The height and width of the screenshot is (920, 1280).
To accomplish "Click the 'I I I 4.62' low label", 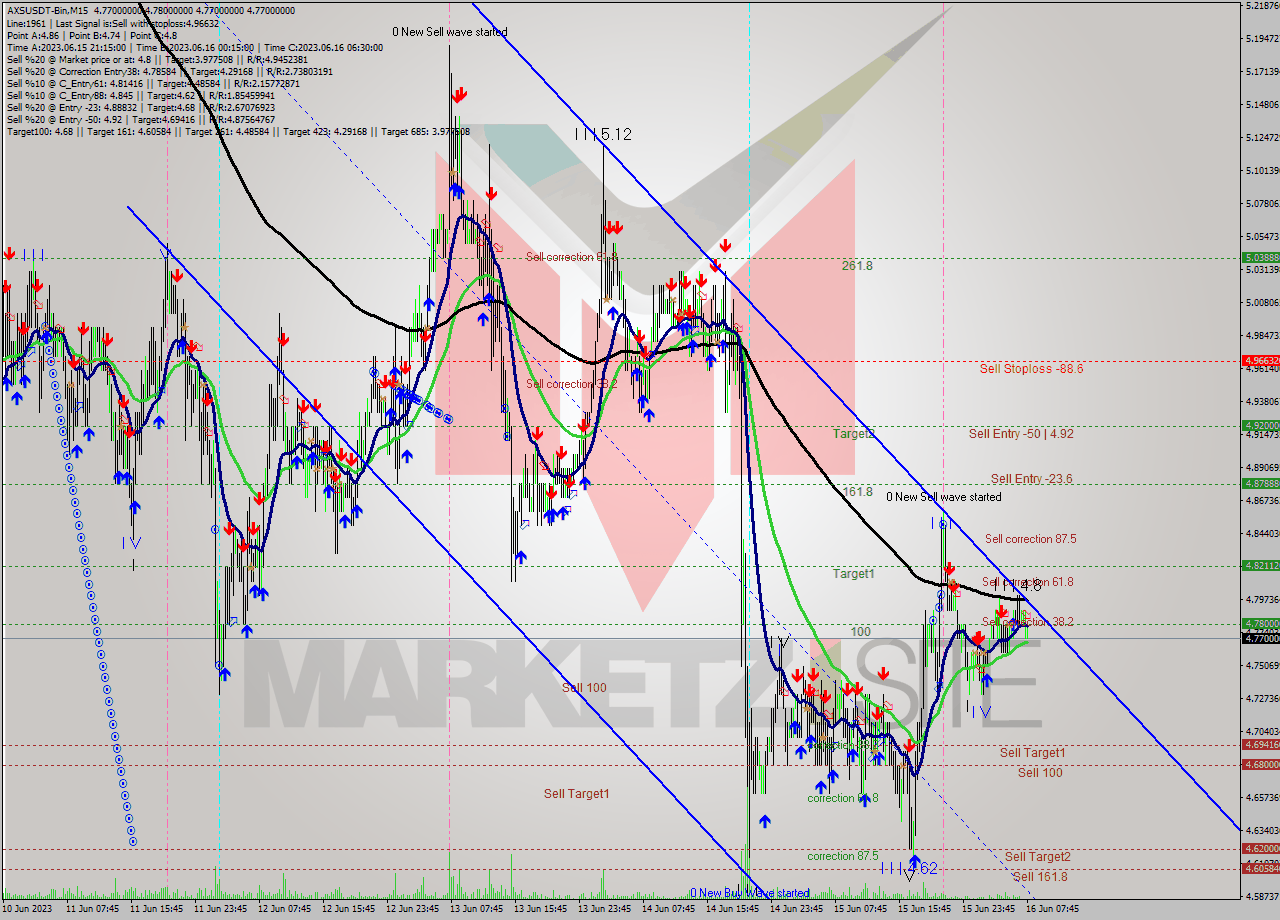I will (x=909, y=868).
